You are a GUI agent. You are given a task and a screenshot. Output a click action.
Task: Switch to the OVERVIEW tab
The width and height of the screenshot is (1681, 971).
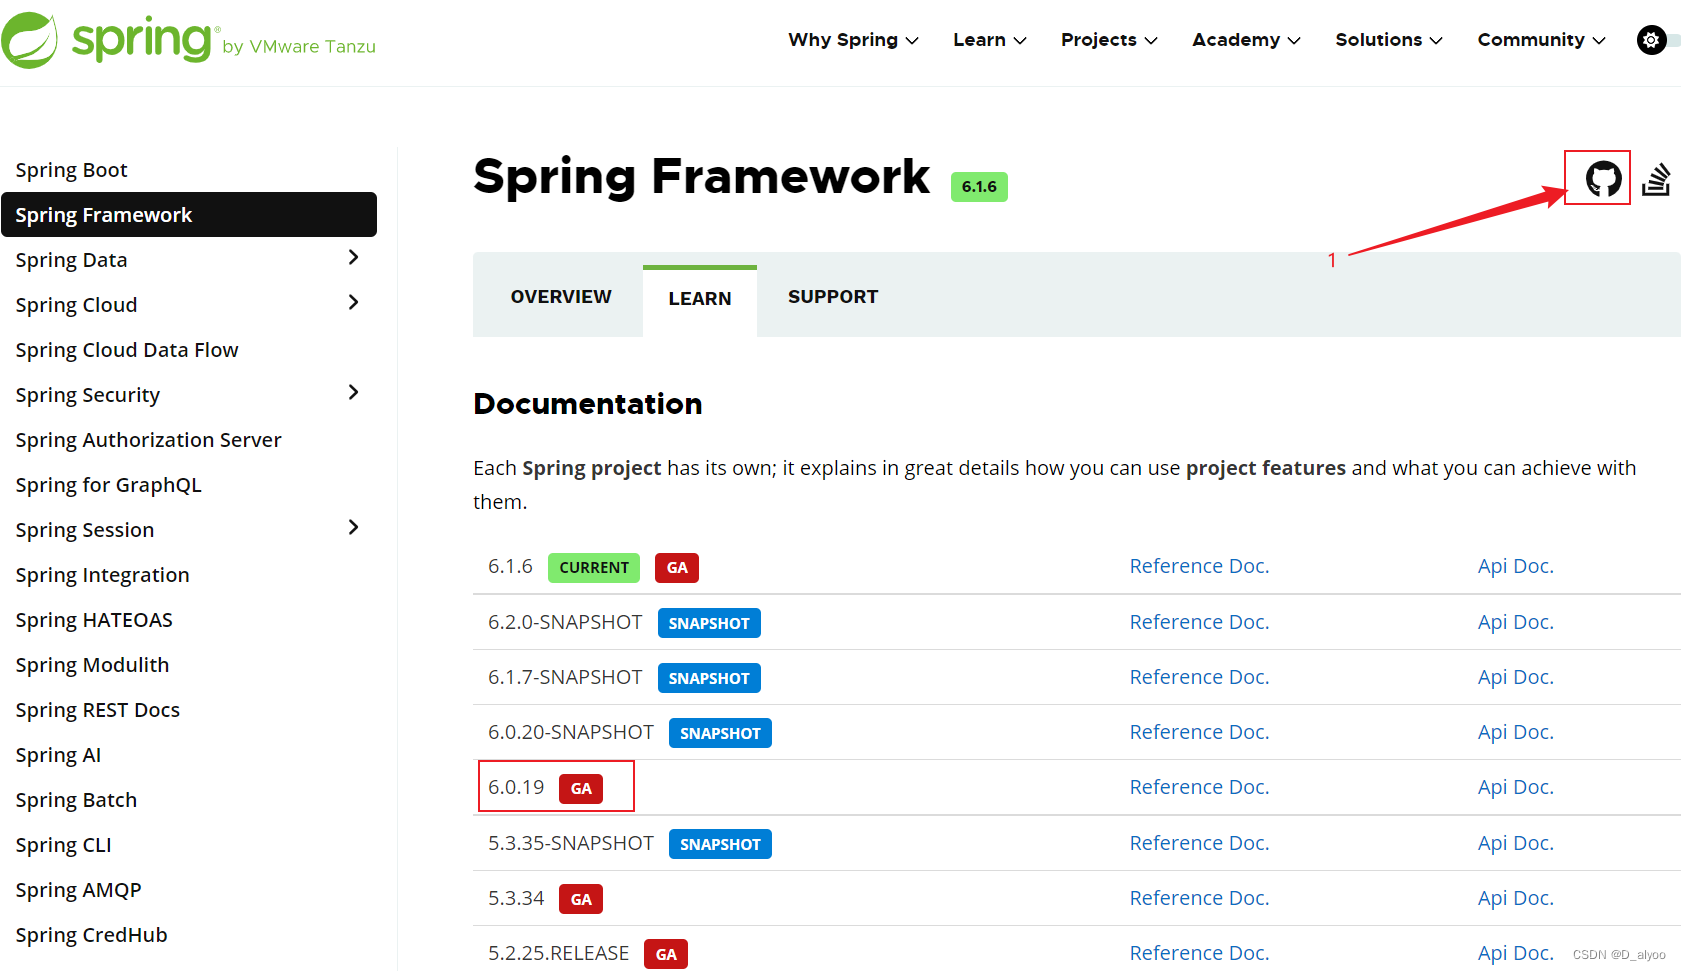[561, 296]
